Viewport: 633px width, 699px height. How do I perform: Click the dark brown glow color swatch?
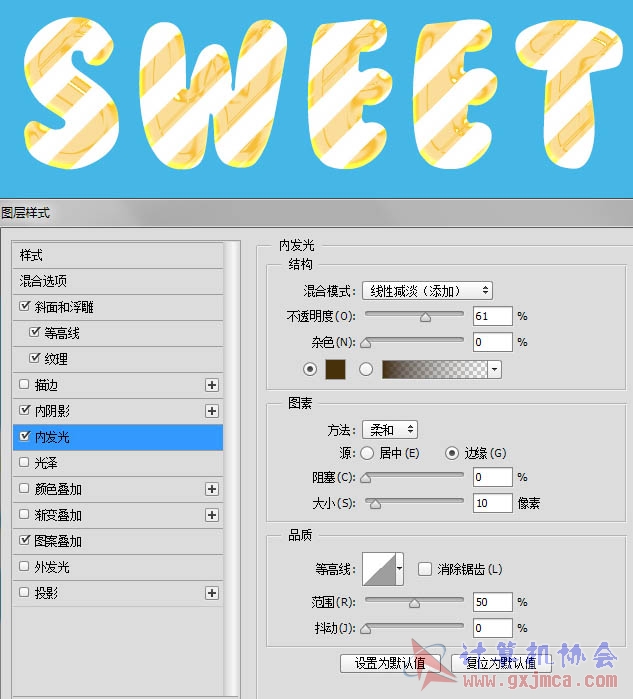pyautogui.click(x=335, y=370)
